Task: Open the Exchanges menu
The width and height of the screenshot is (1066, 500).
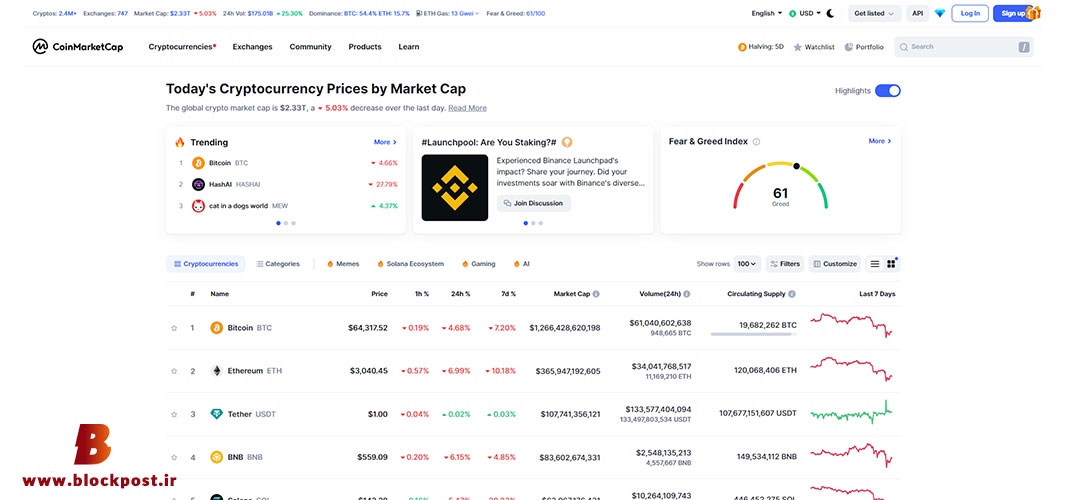Action: pyautogui.click(x=252, y=47)
